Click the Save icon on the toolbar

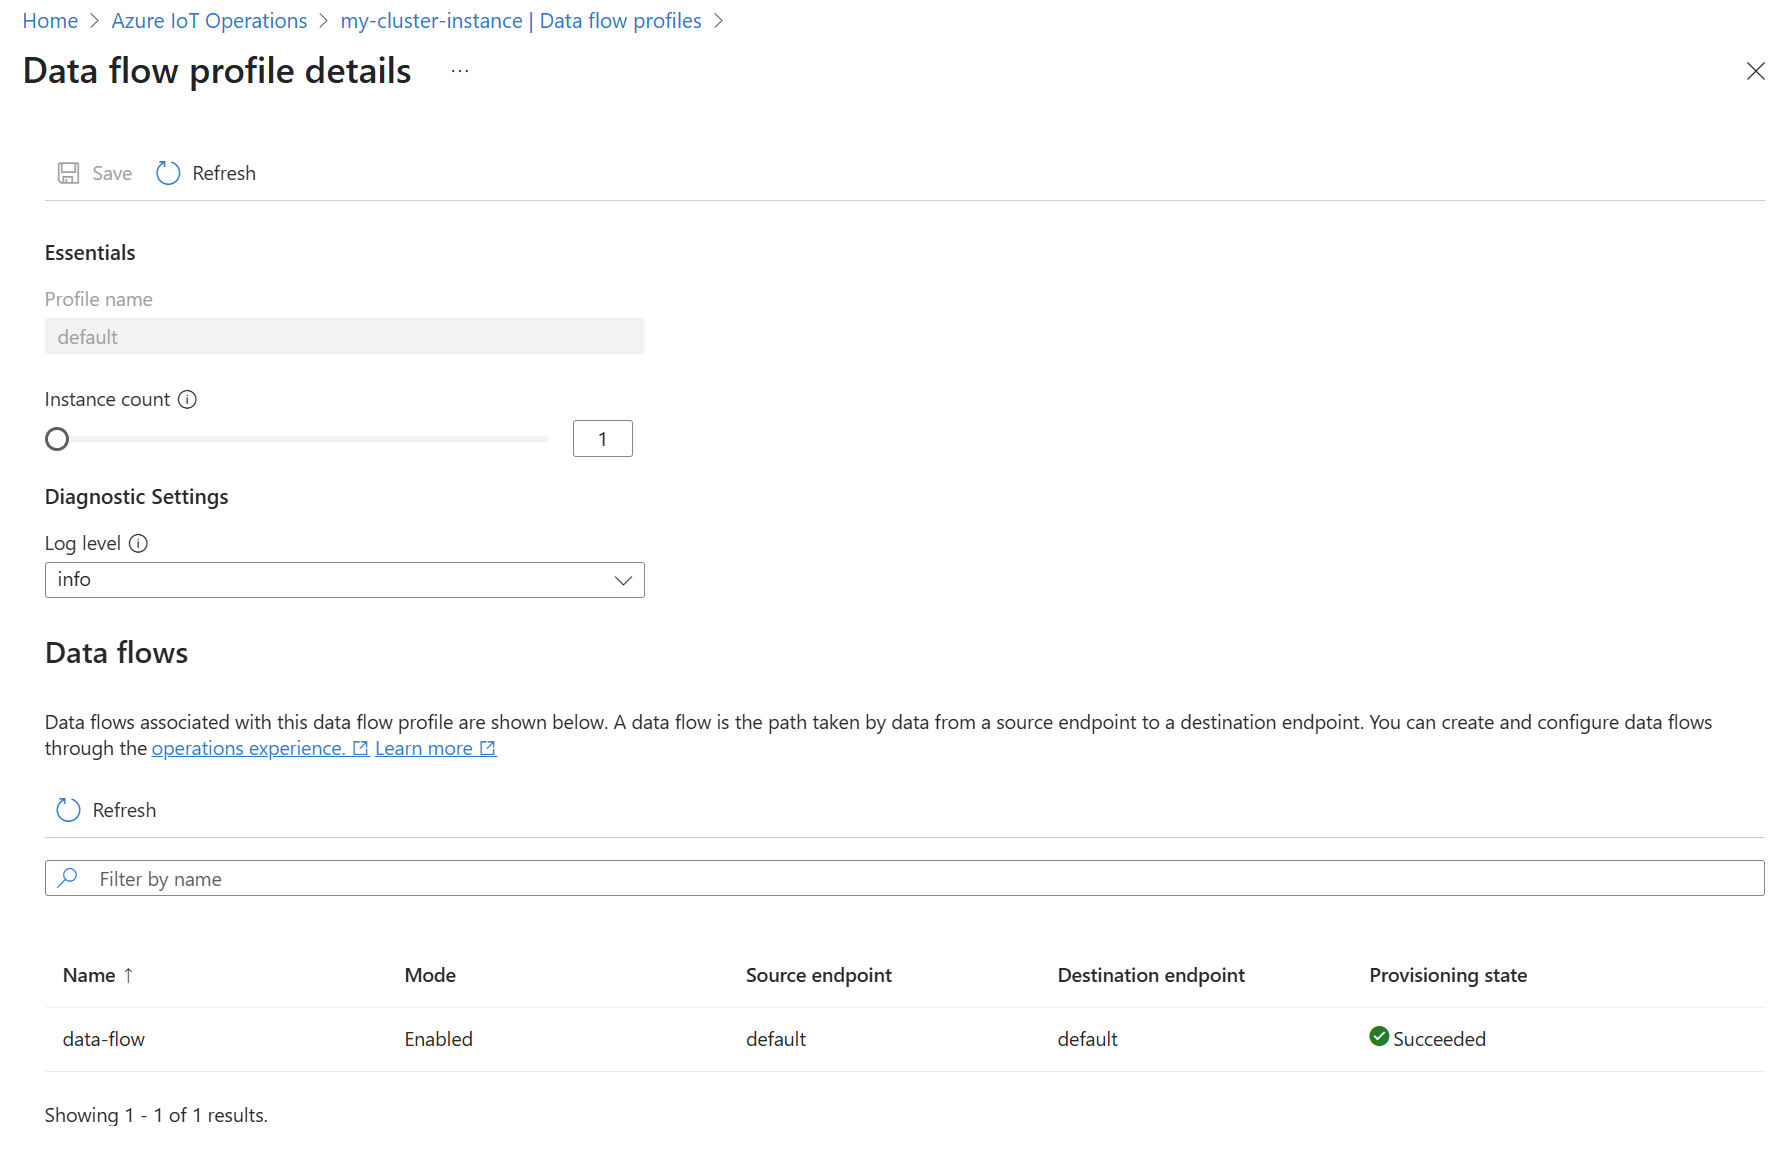tap(68, 172)
